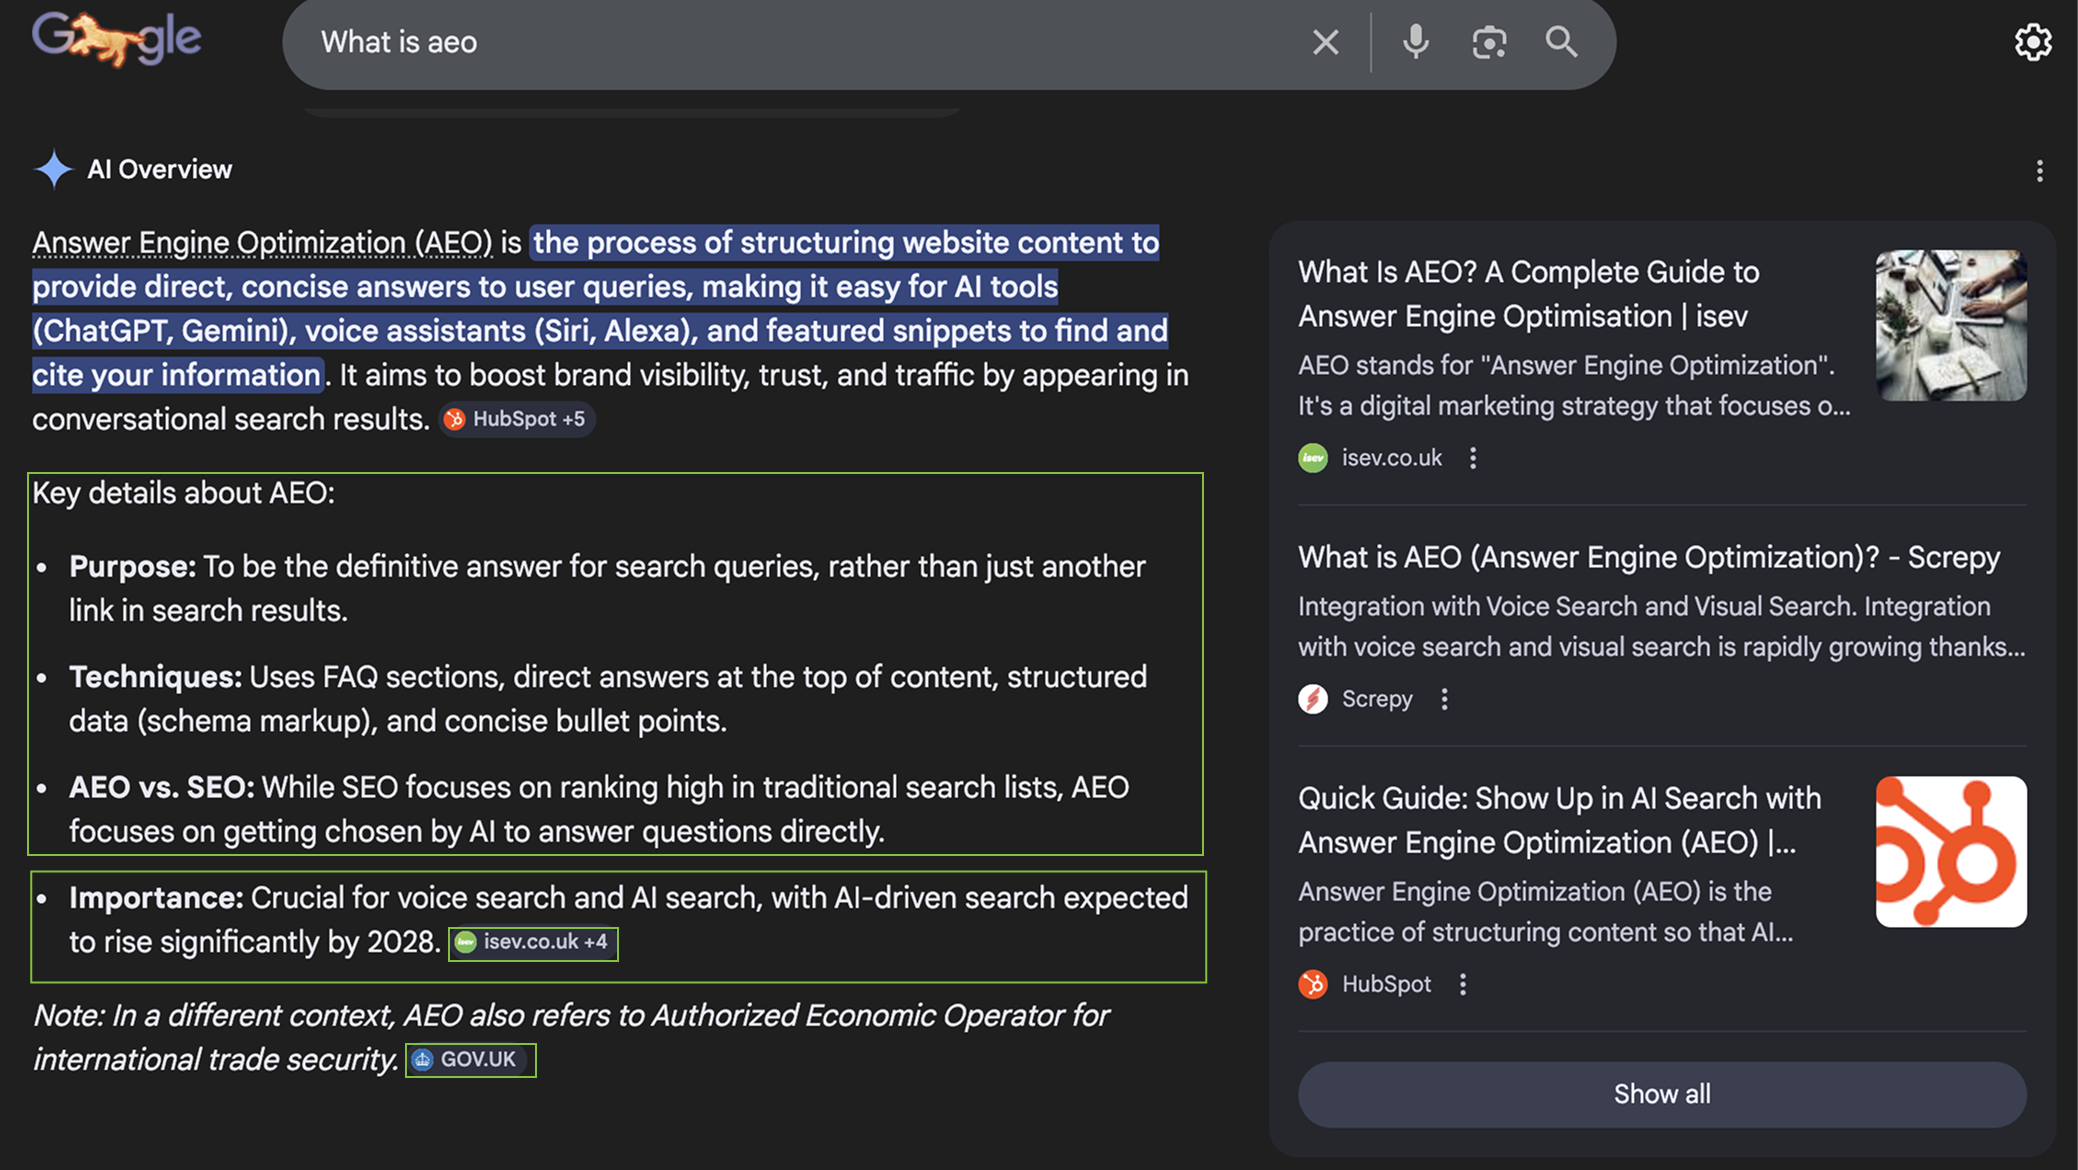Click the HubSpot logo thumbnail image
This screenshot has width=2078, height=1170.
[1950, 852]
